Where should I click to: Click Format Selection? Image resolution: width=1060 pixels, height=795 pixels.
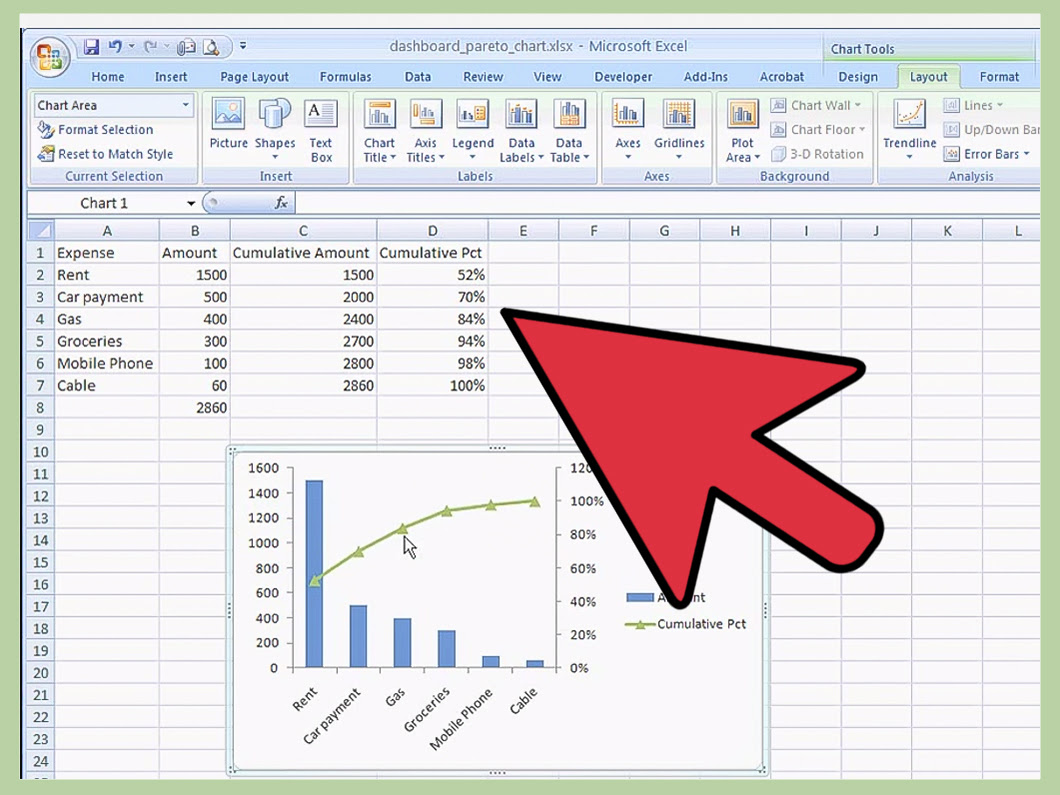point(96,129)
